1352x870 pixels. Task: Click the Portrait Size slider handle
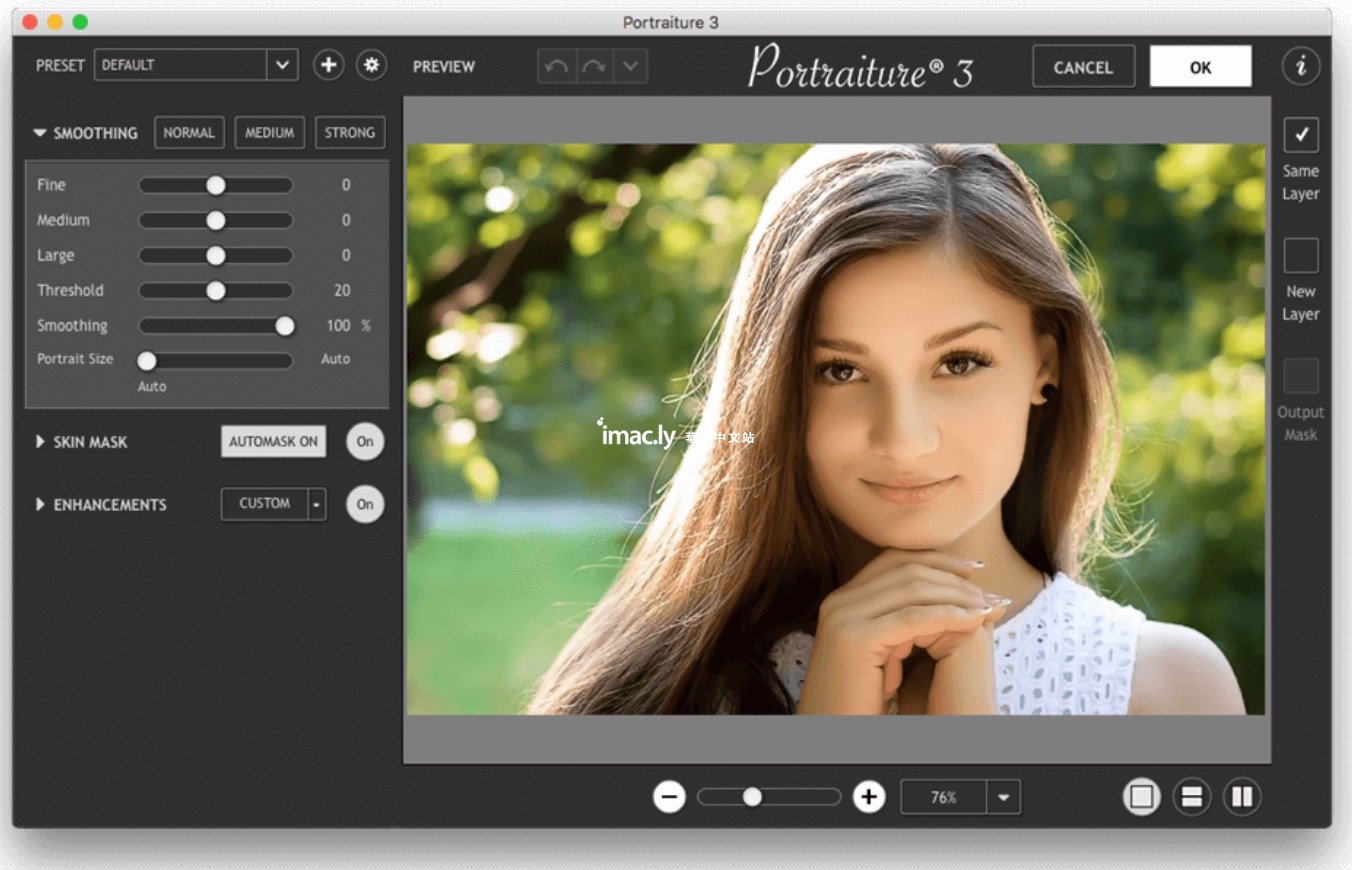click(147, 360)
